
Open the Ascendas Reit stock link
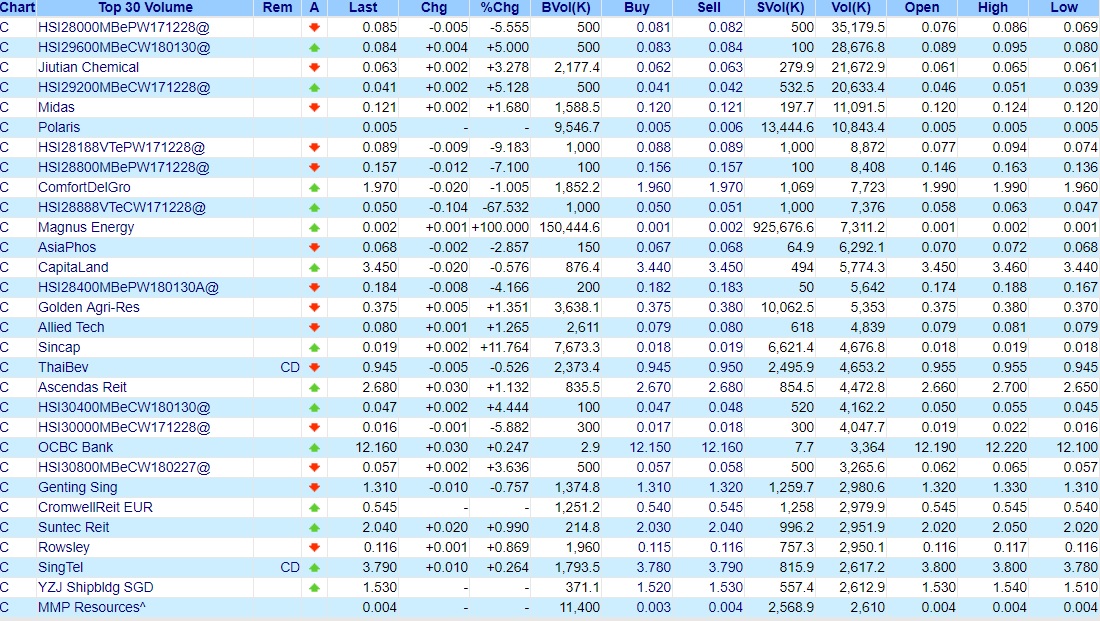82,387
